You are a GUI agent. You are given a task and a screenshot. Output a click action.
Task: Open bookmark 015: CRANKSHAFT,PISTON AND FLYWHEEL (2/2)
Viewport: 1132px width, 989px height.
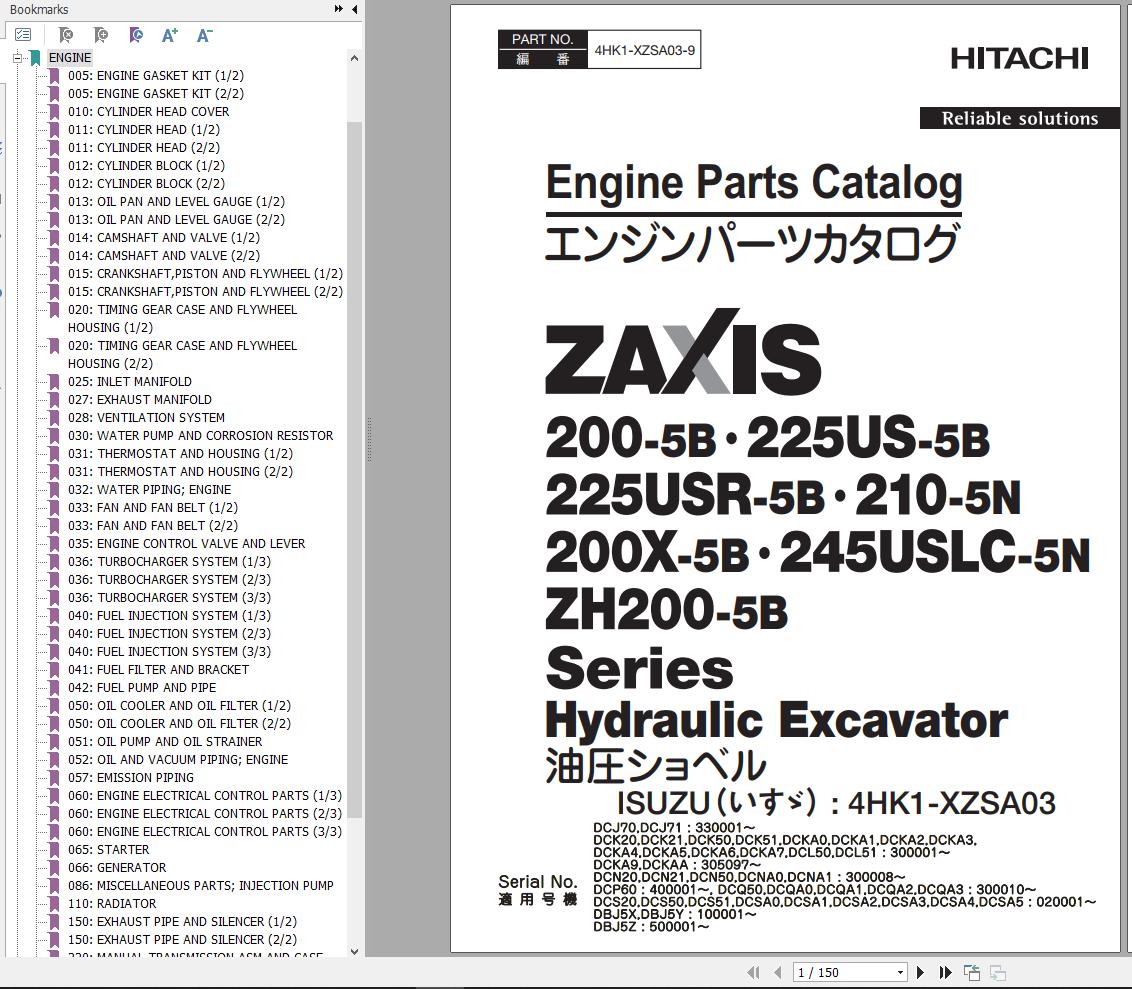tap(206, 292)
